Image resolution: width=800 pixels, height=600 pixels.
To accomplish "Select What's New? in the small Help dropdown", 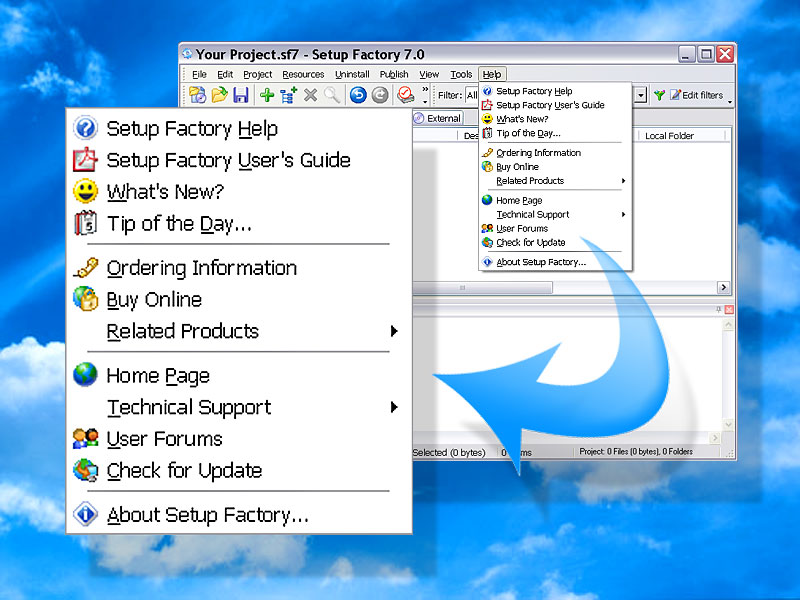I will tap(556, 119).
